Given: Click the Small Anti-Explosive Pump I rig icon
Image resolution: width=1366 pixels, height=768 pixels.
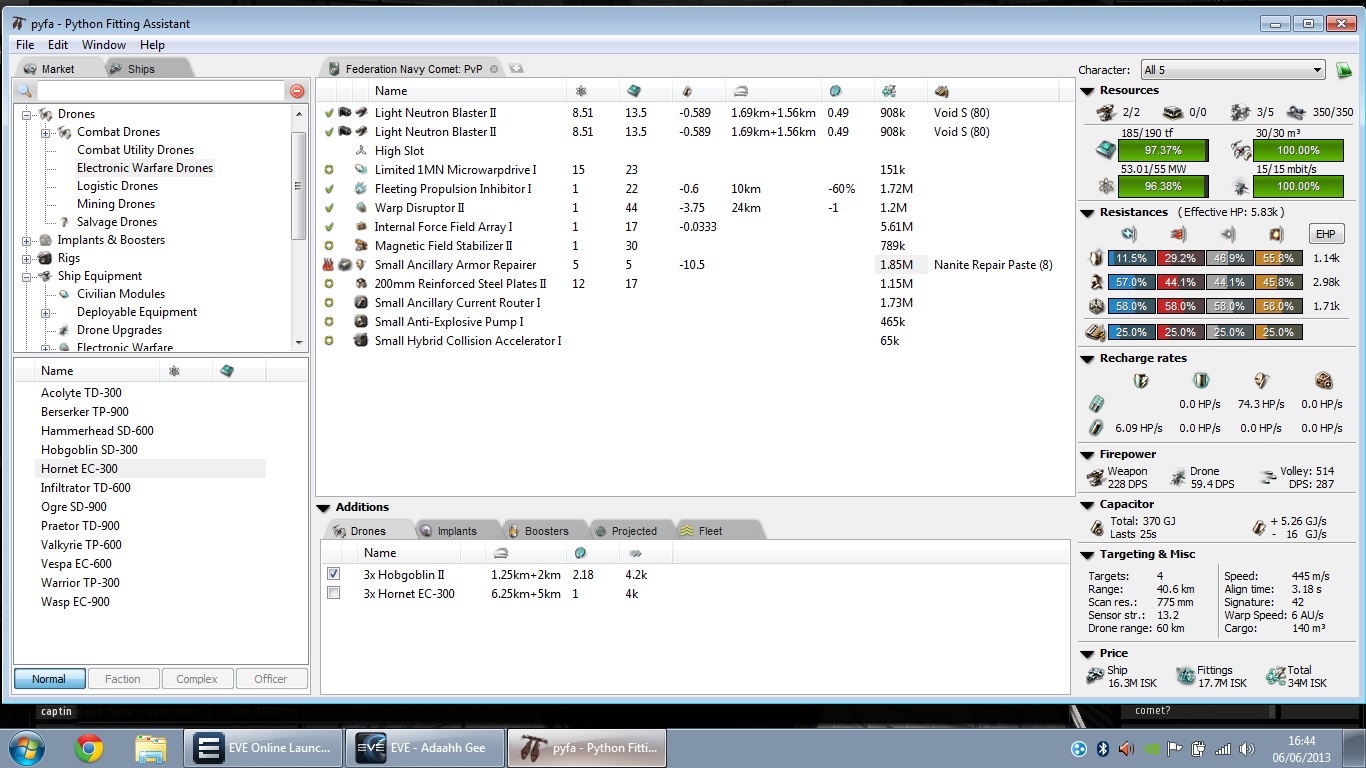Looking at the screenshot, I should [x=361, y=322].
